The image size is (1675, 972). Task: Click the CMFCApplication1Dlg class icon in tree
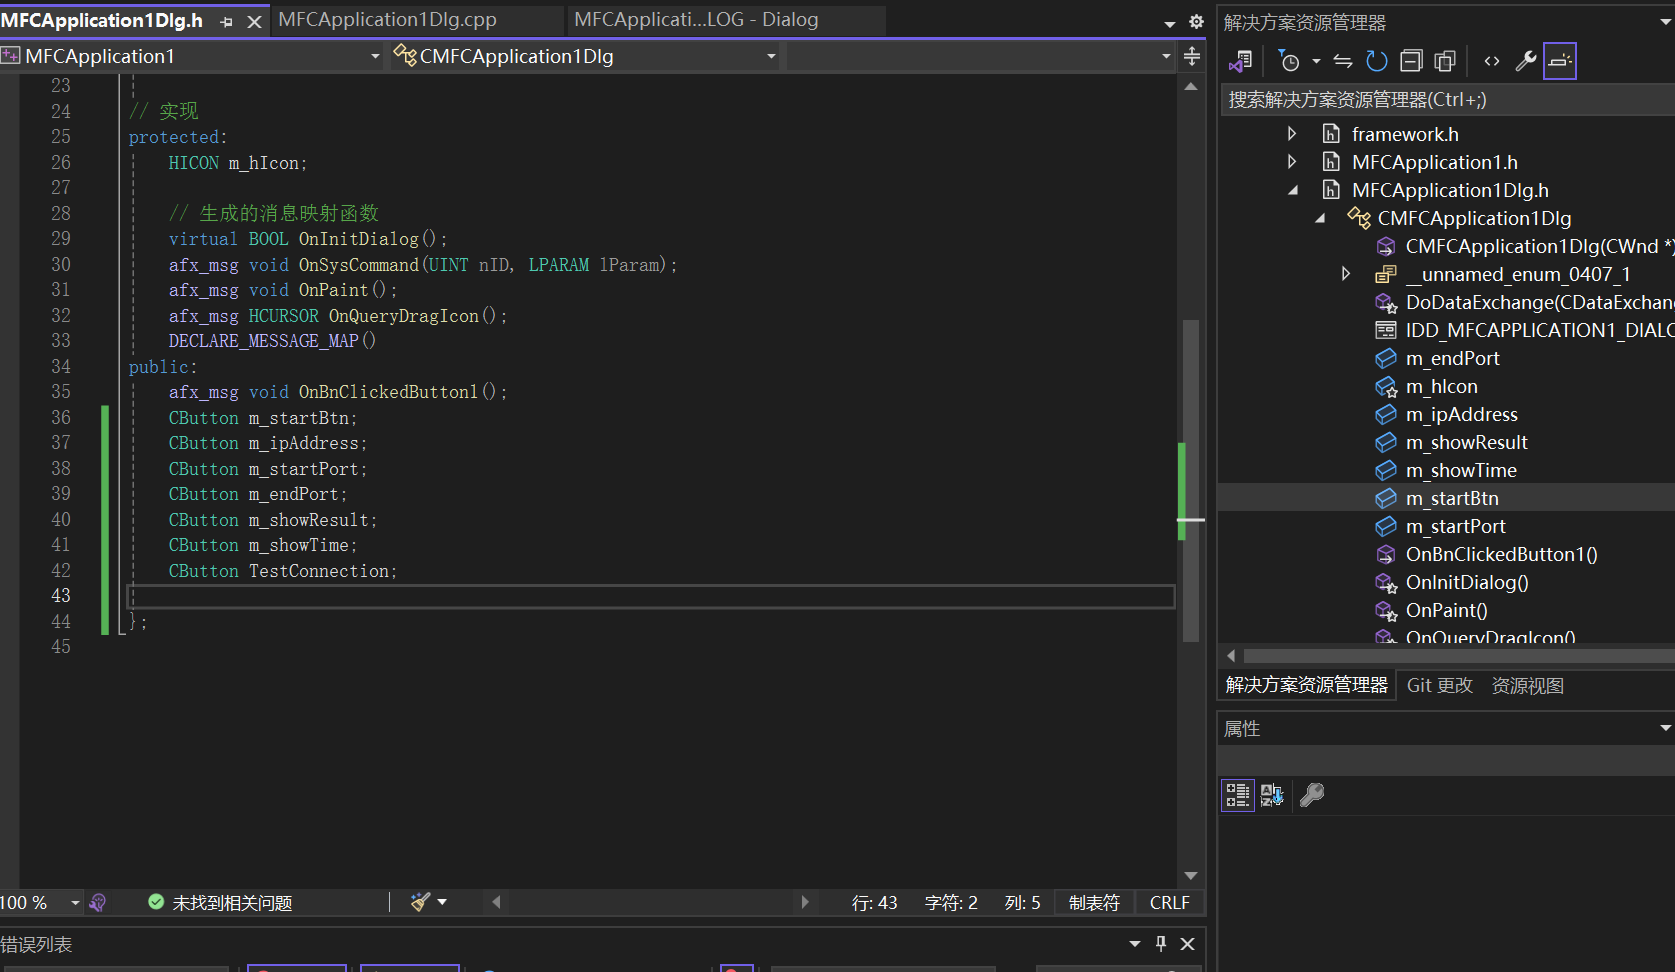click(x=1358, y=218)
